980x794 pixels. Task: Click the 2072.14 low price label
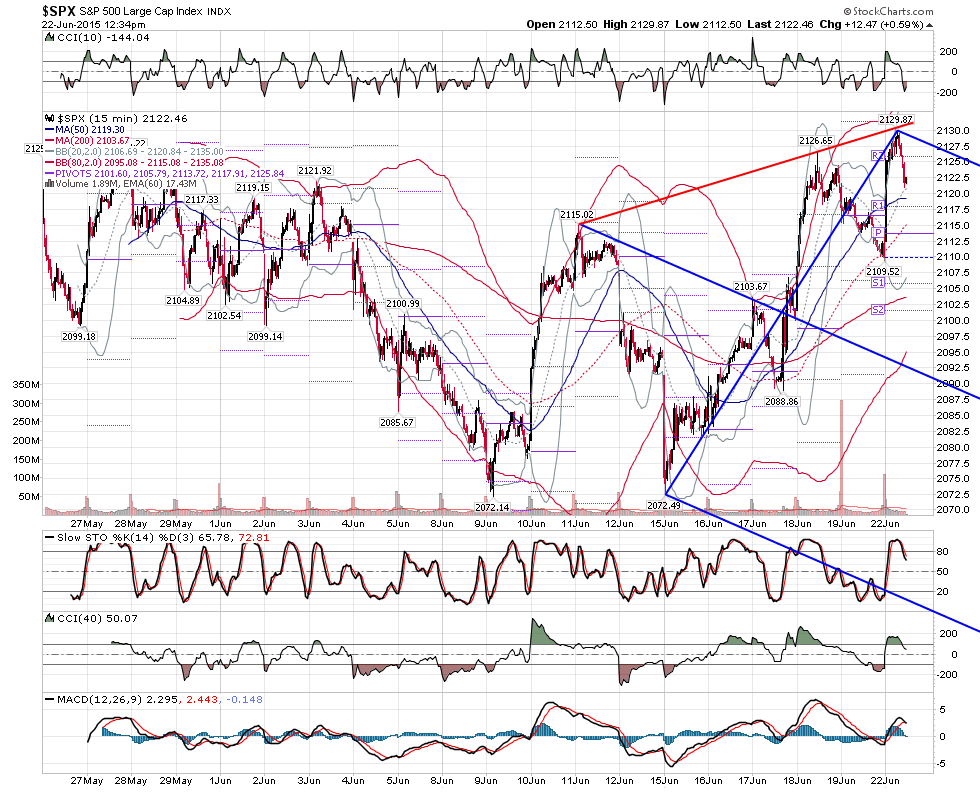coord(492,507)
